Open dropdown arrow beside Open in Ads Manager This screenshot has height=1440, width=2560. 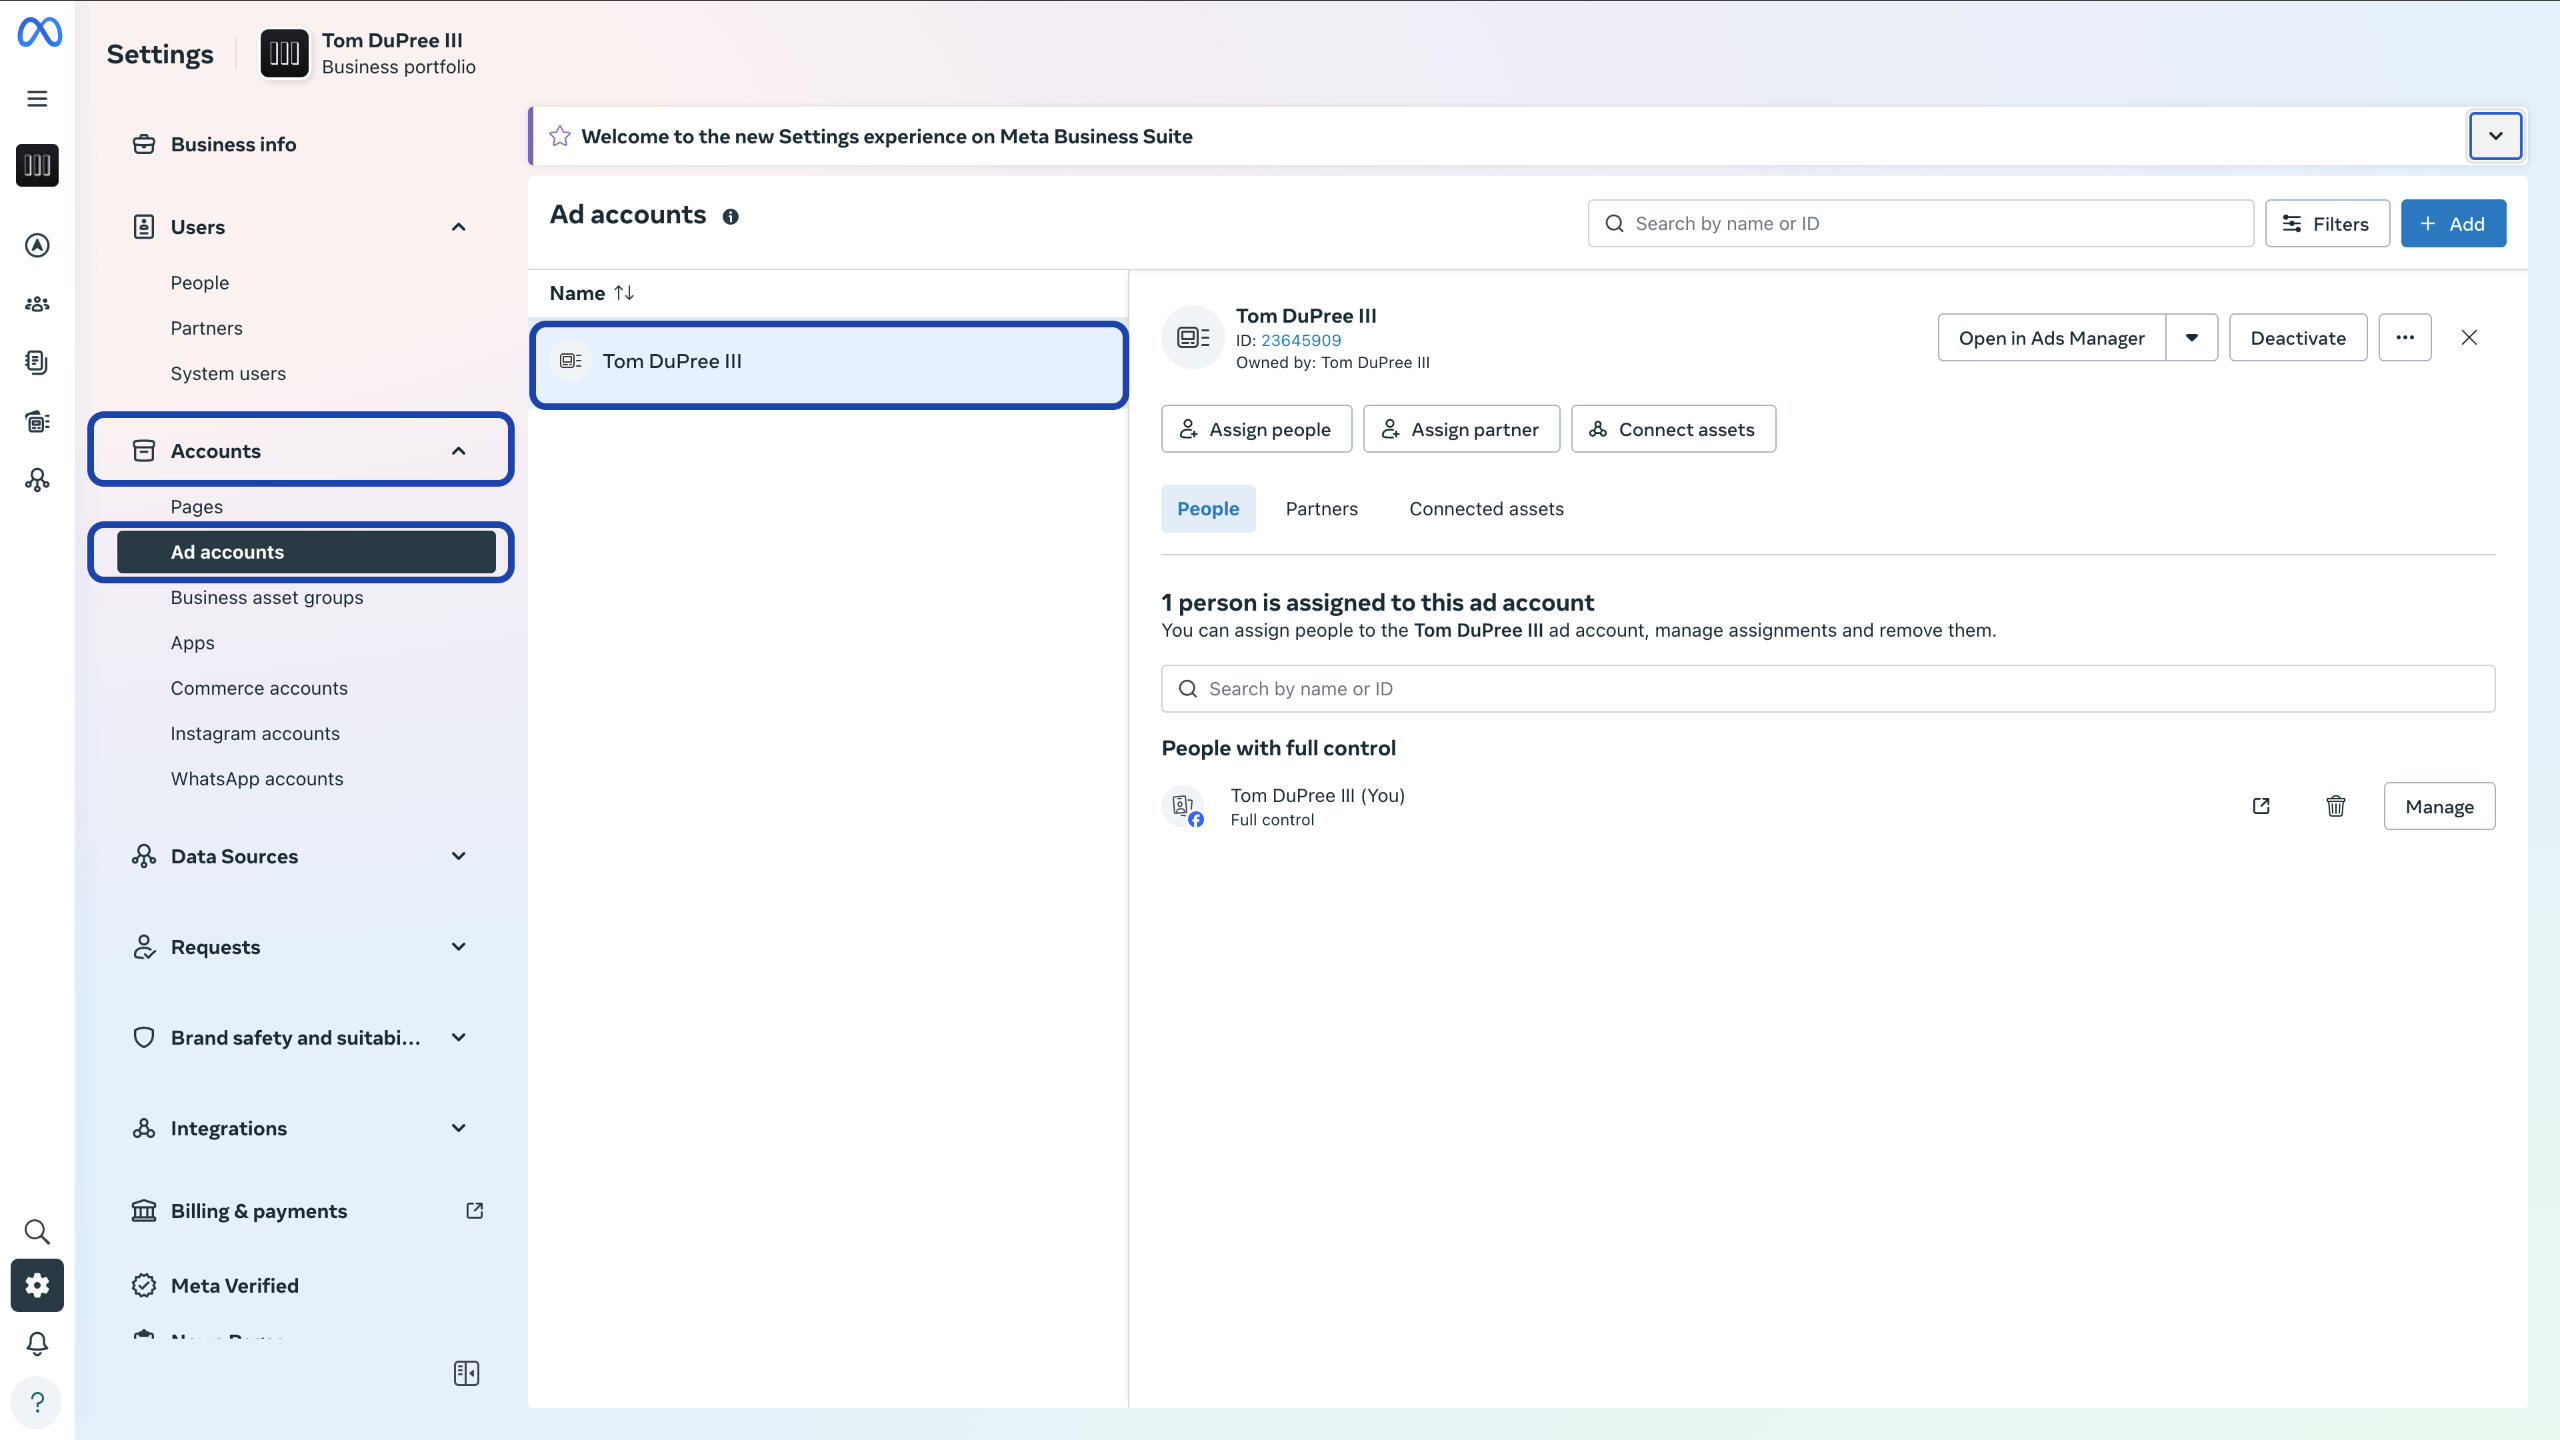tap(2191, 338)
